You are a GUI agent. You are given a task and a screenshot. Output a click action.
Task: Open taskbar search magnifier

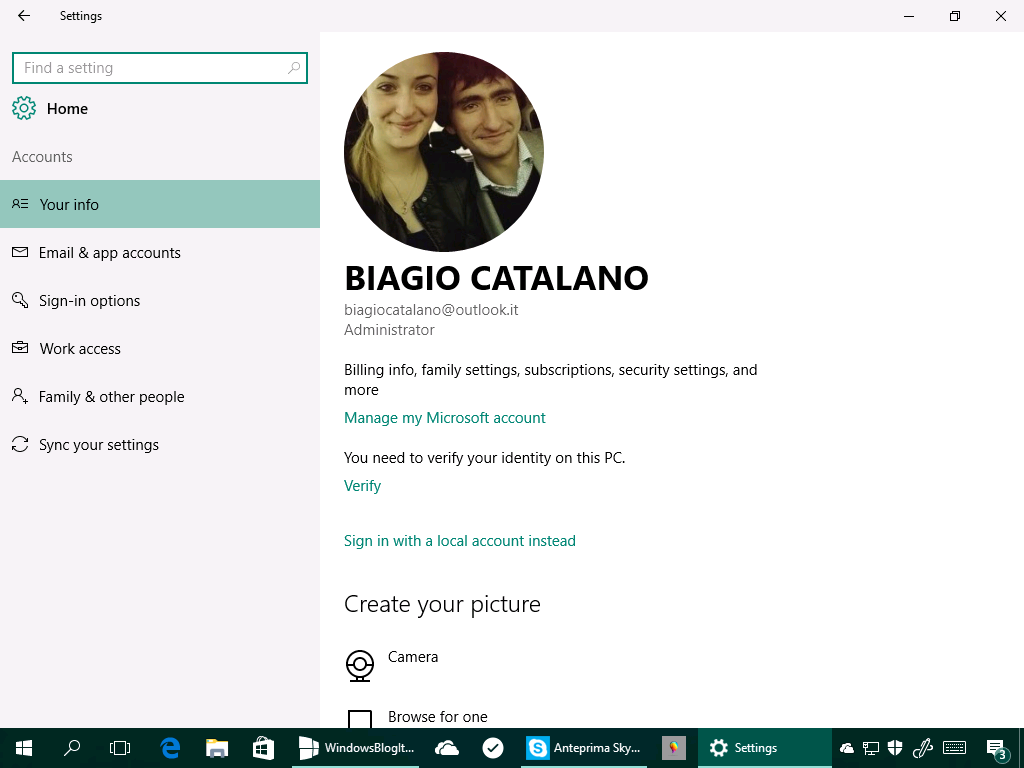[x=72, y=748]
